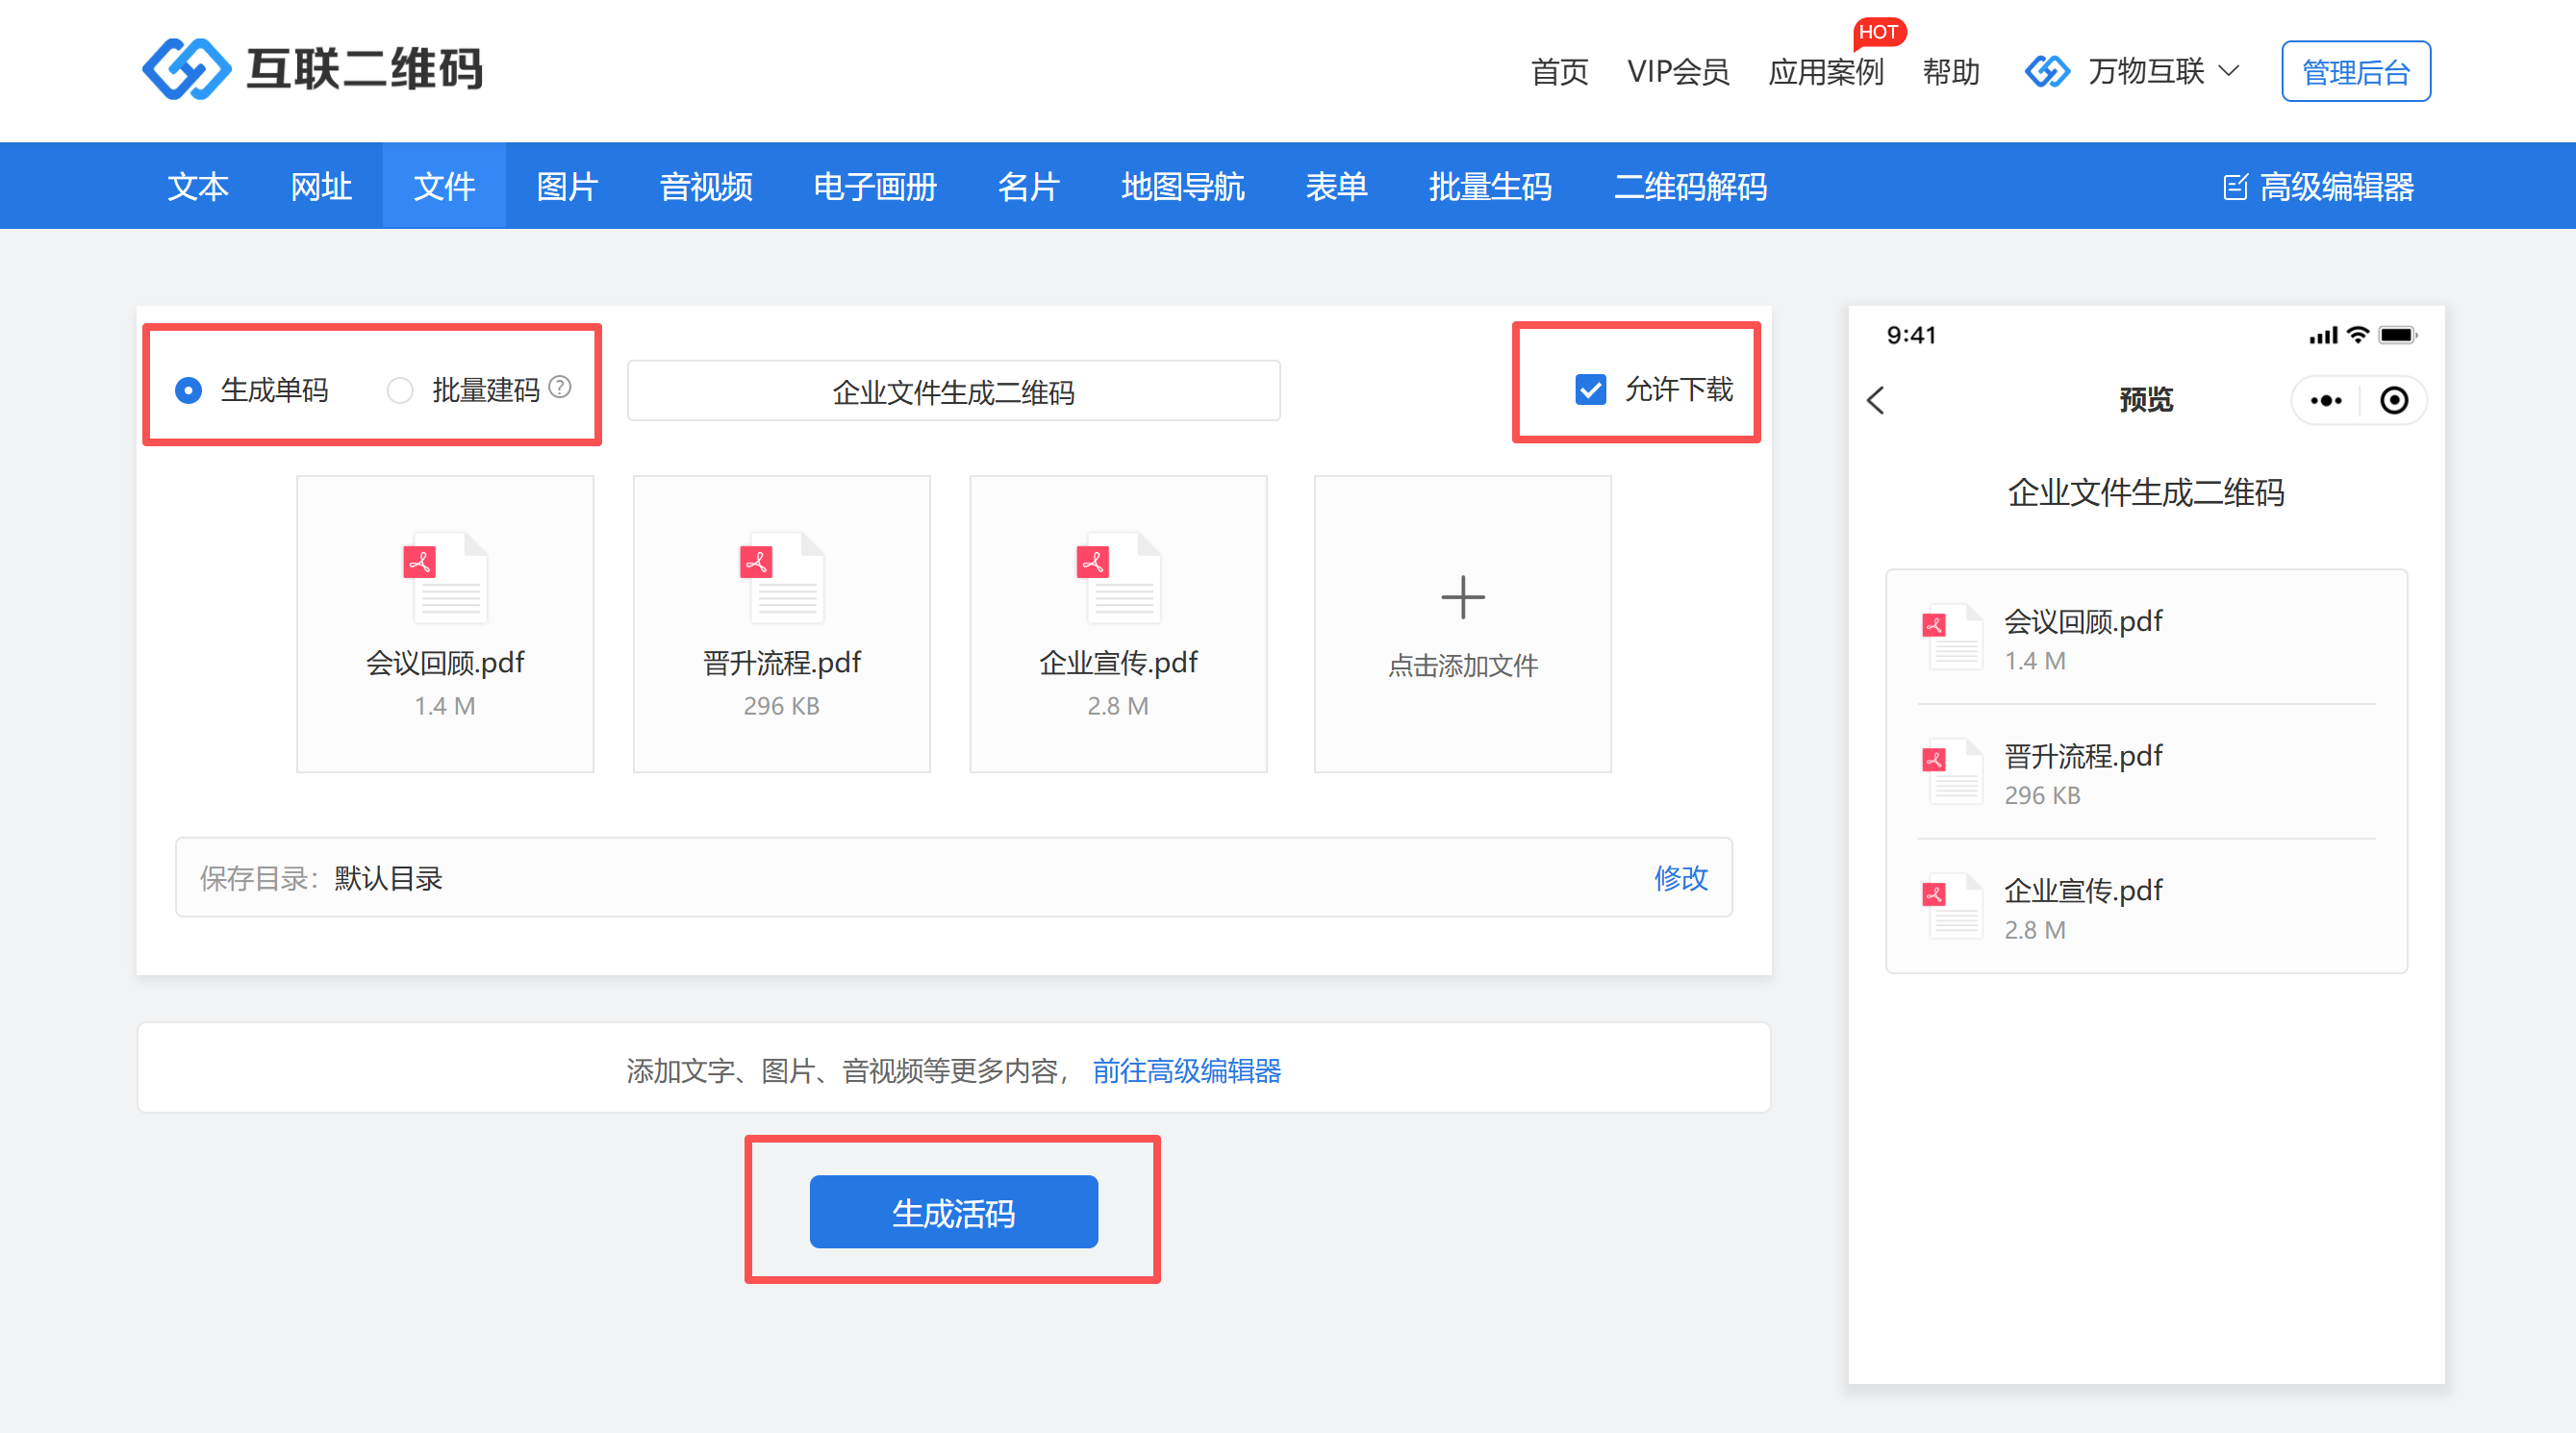Click the 企业文件生成二维码 title input field
This screenshot has width=2576, height=1433.
pos(953,391)
